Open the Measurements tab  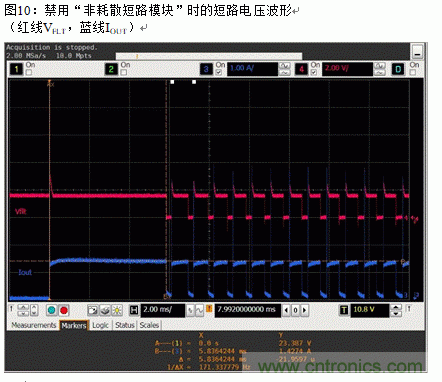tap(34, 325)
